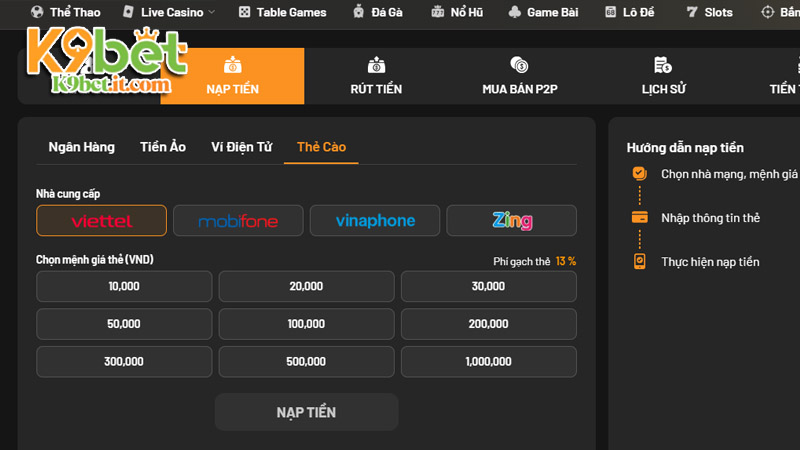The width and height of the screenshot is (800, 450).
Task: Click the Live Casino card icon
Action: 128,12
